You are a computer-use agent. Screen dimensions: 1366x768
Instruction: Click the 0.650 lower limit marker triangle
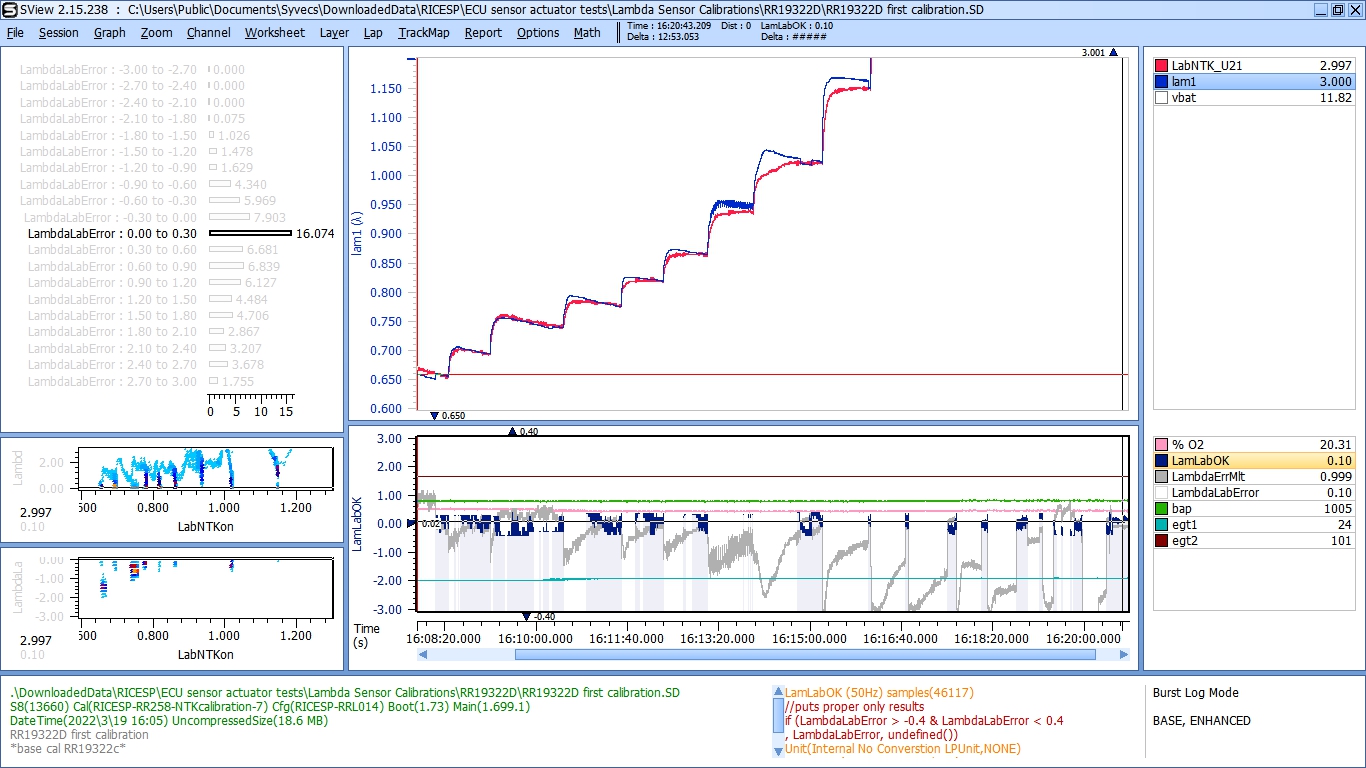click(434, 415)
